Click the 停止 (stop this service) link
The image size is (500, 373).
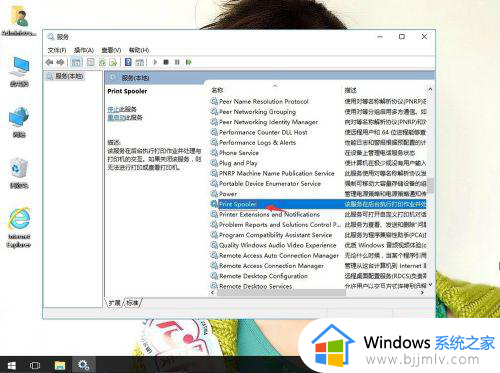coord(113,109)
